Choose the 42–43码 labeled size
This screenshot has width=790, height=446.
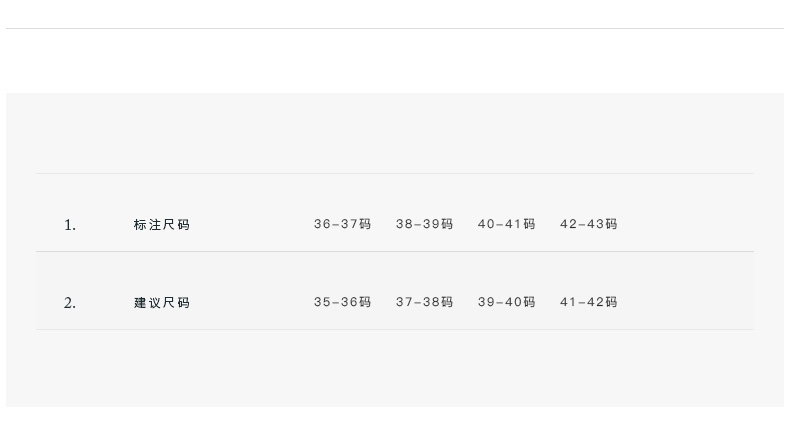point(588,224)
